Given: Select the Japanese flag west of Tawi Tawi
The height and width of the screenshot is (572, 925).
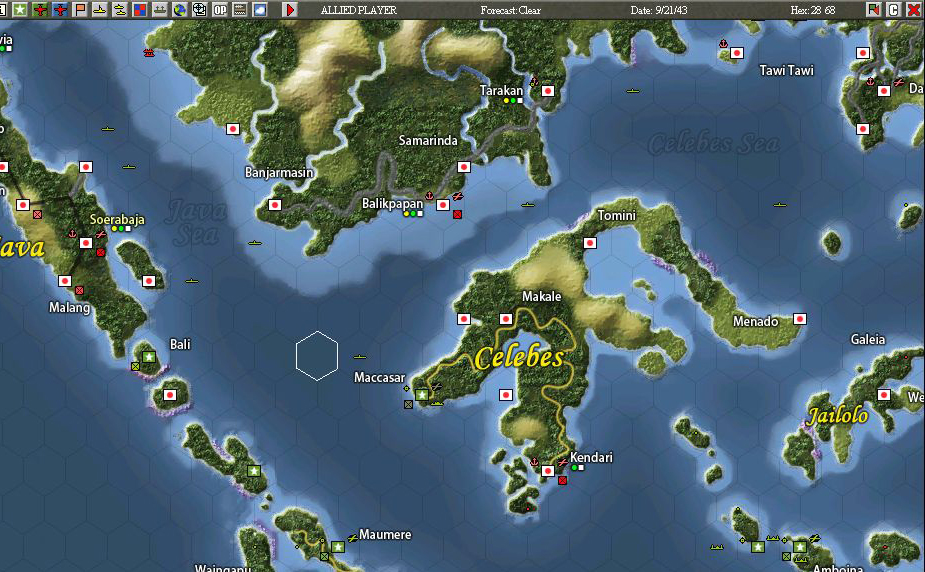Looking at the screenshot, I should point(737,53).
